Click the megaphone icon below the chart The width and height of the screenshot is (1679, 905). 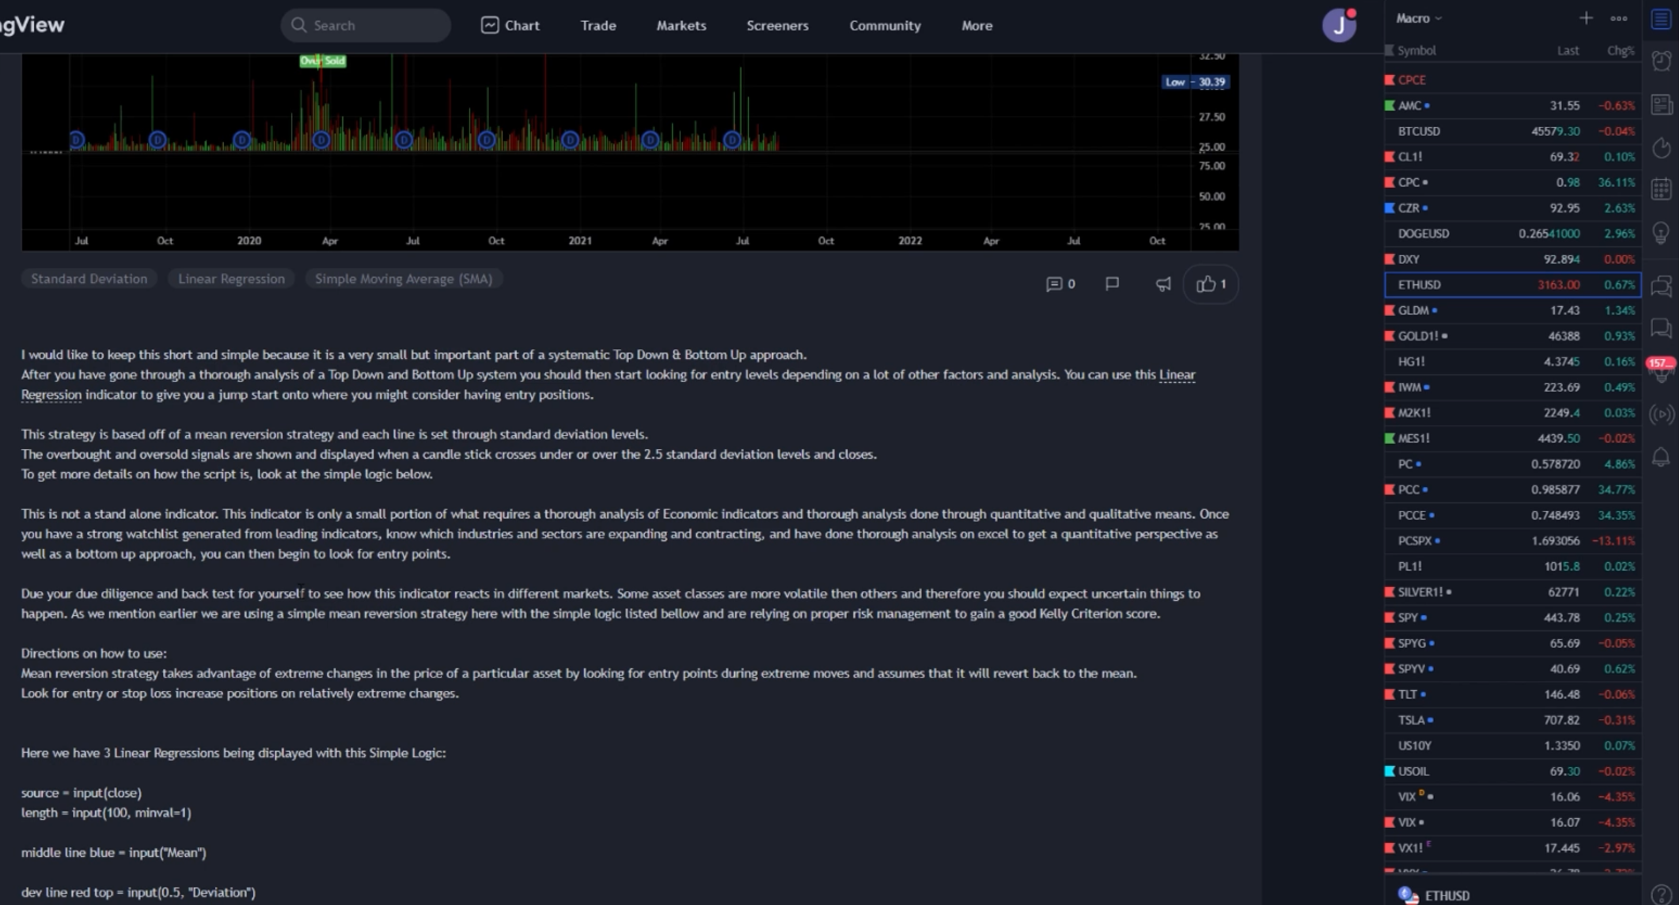1162,285
